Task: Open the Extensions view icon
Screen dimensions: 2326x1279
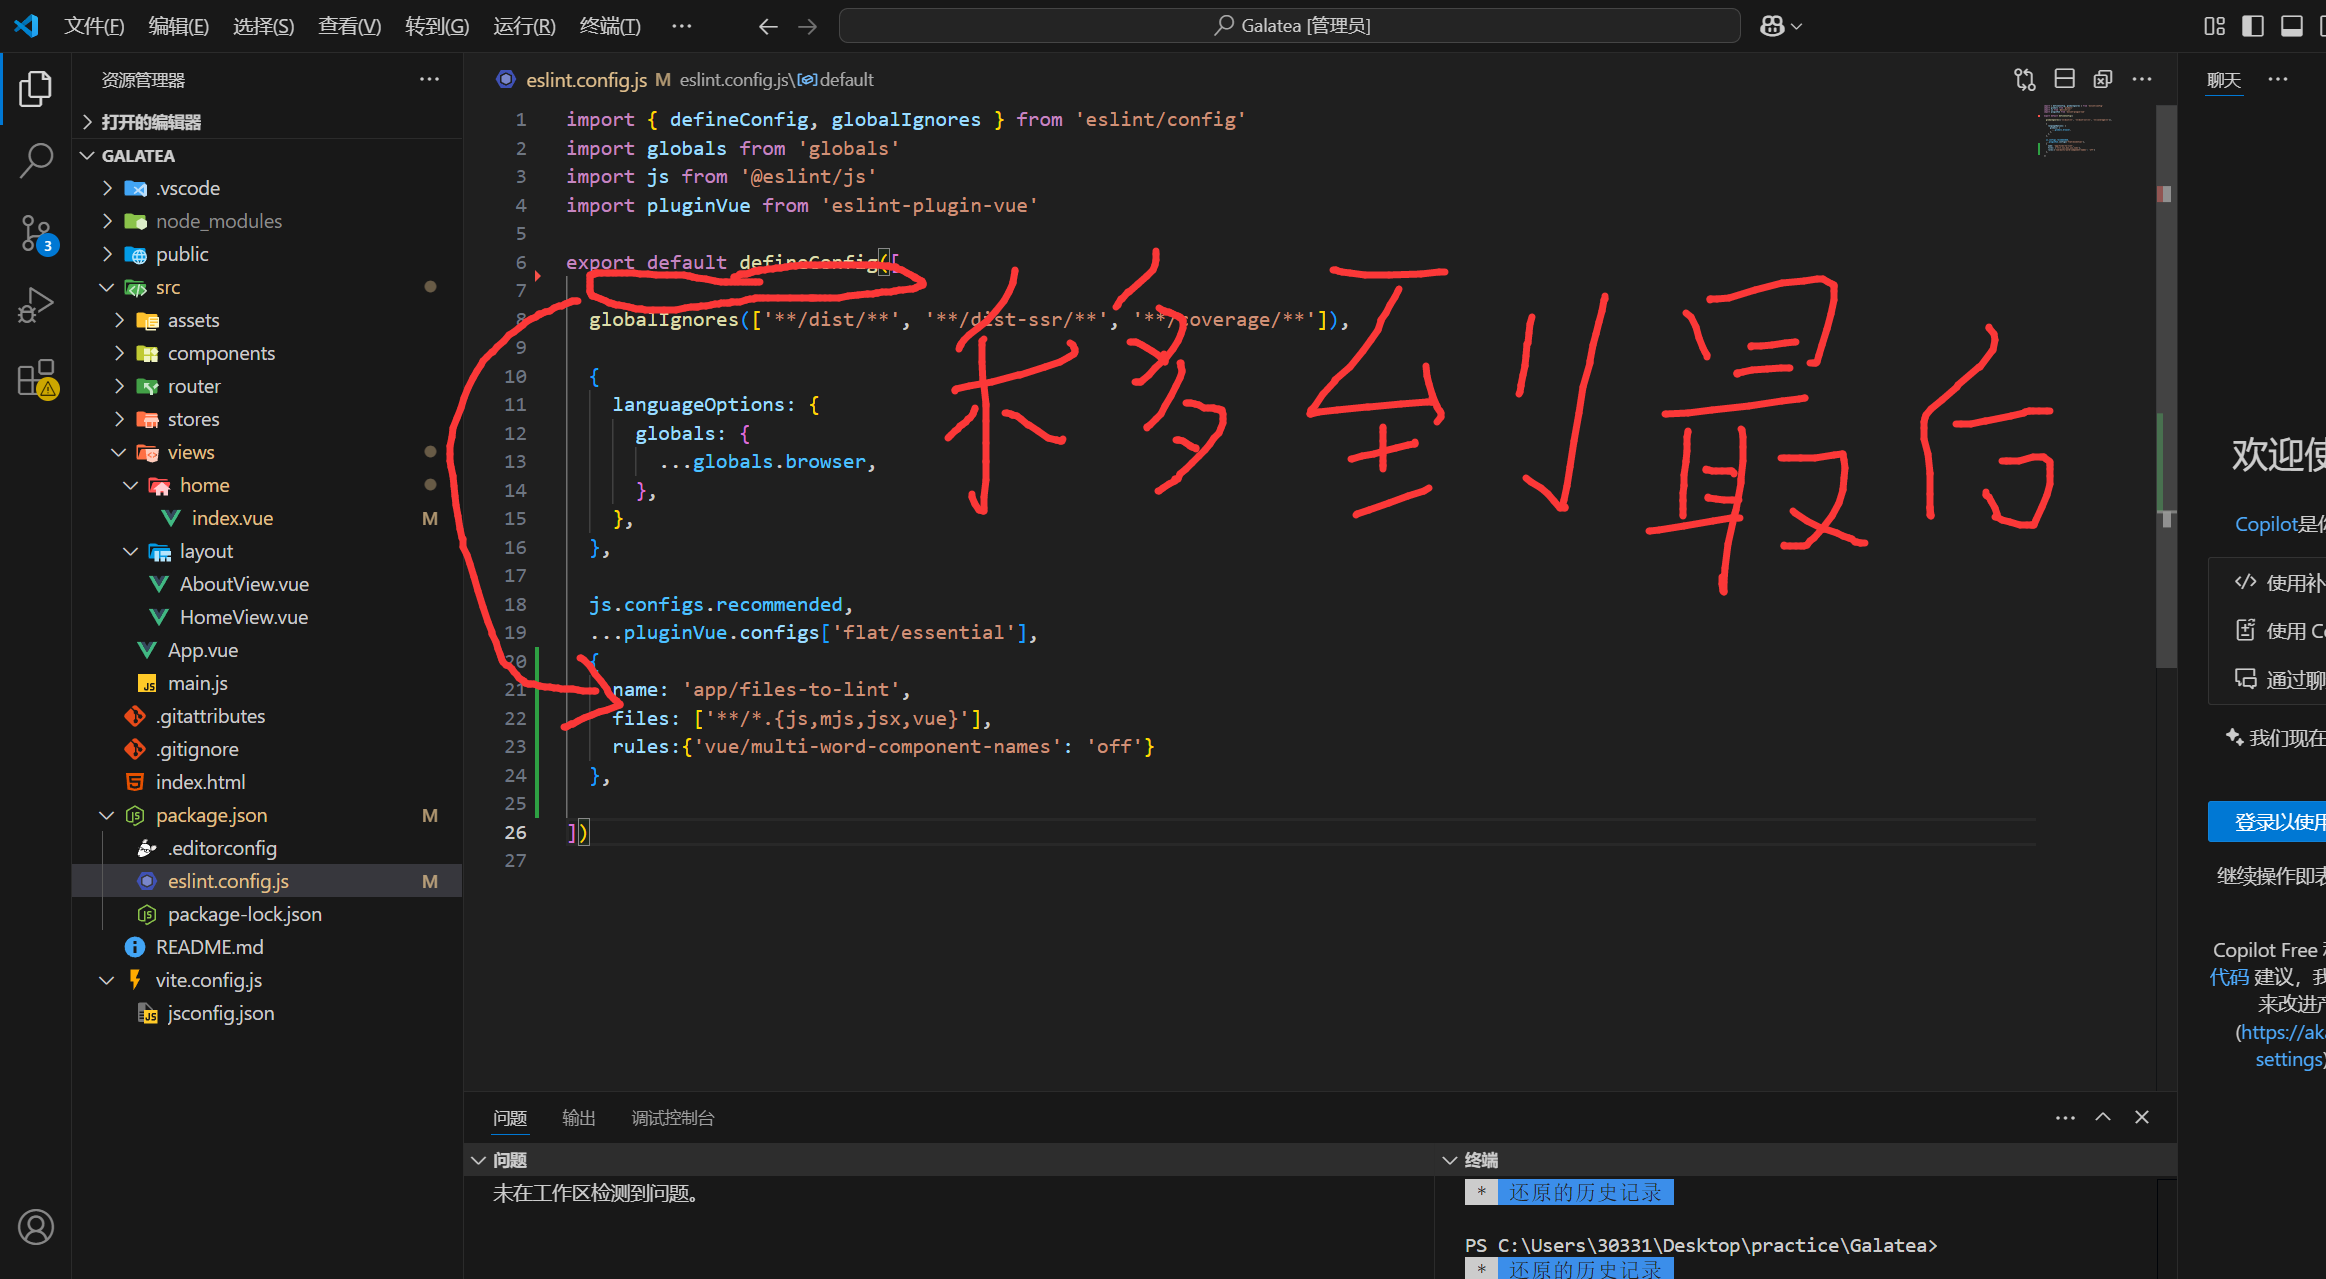Action: tap(36, 378)
